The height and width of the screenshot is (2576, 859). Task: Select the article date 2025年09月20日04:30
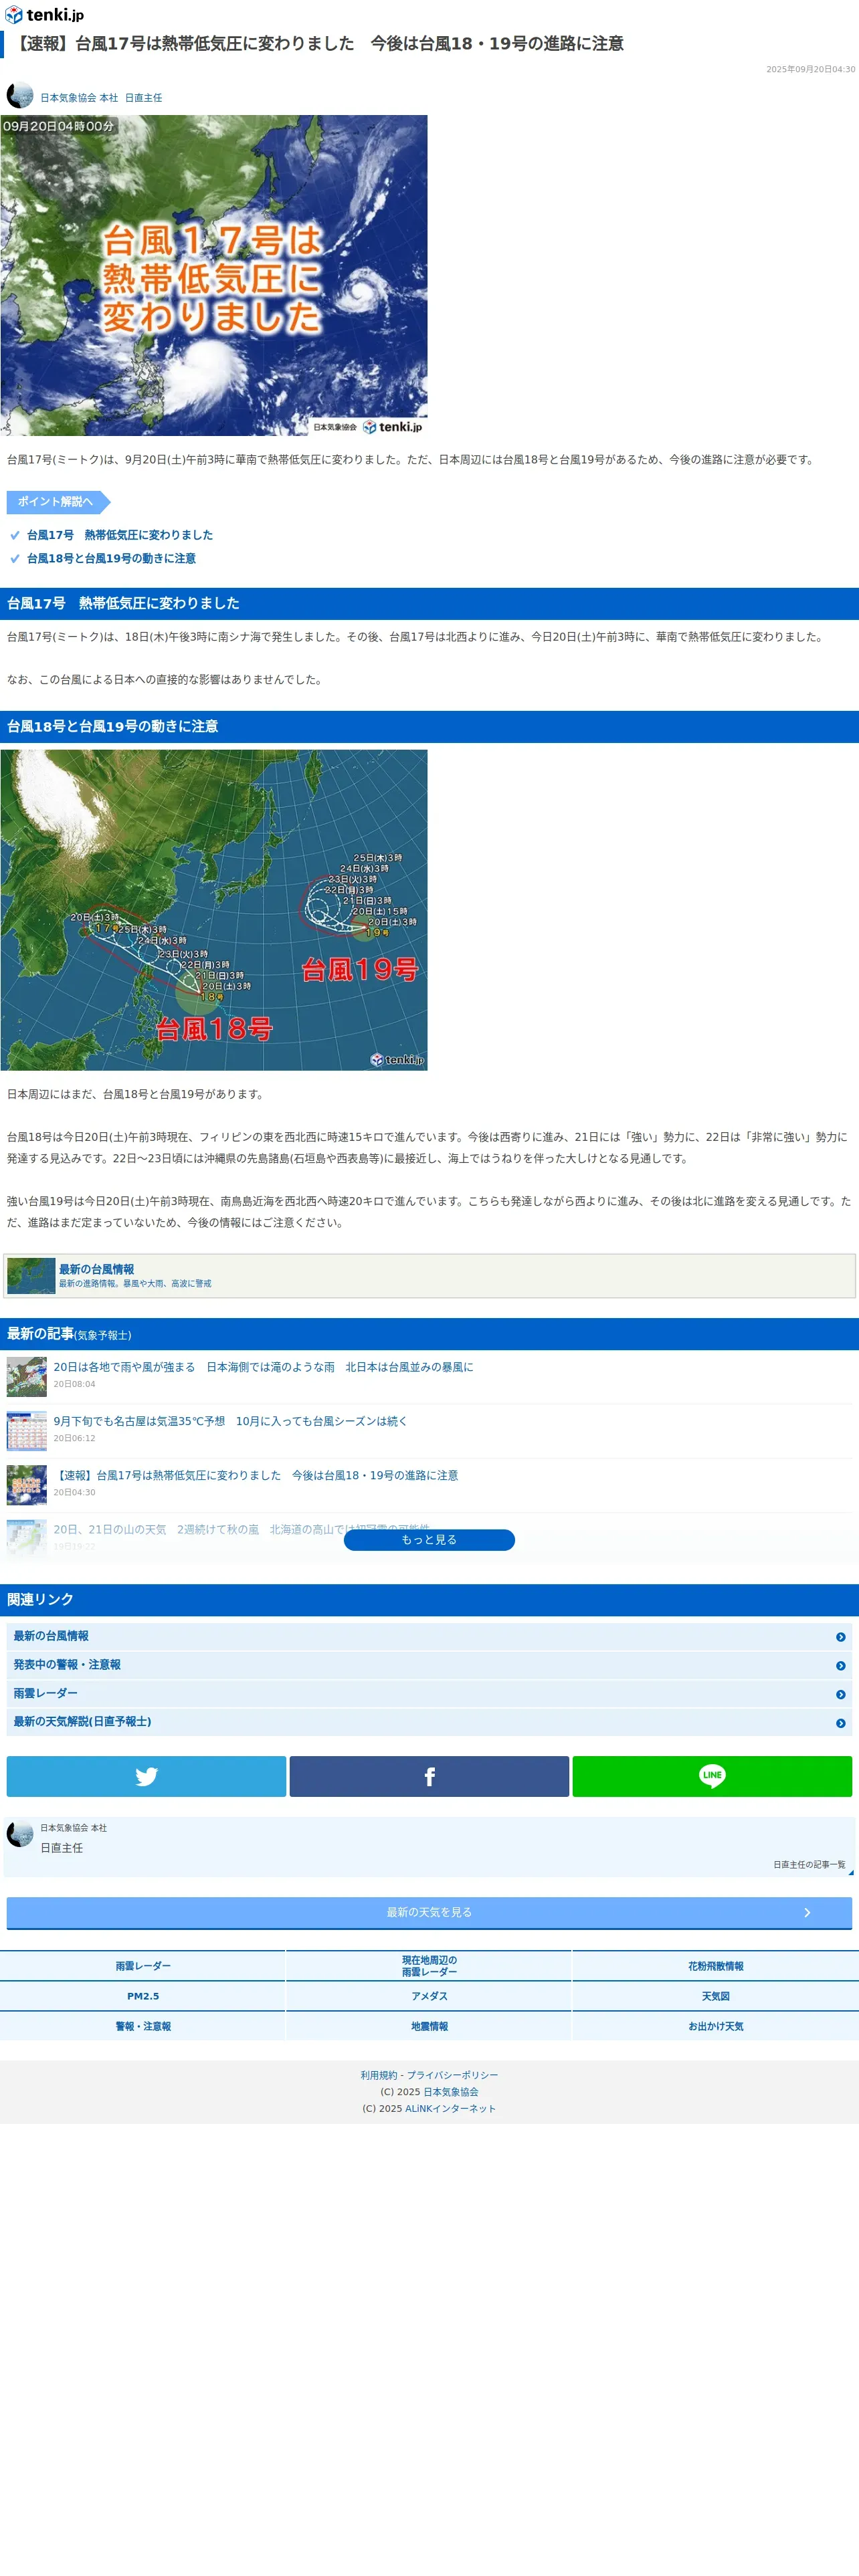click(811, 69)
